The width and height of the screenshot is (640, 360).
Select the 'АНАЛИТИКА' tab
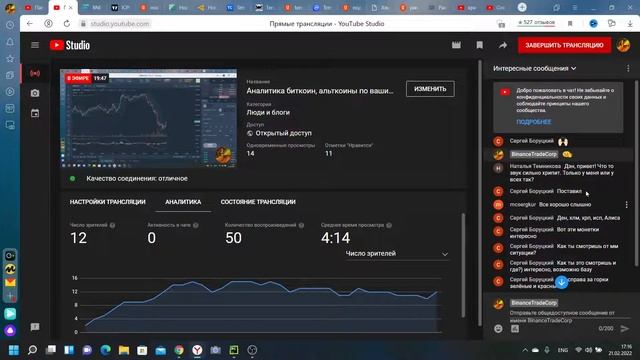pyautogui.click(x=183, y=202)
